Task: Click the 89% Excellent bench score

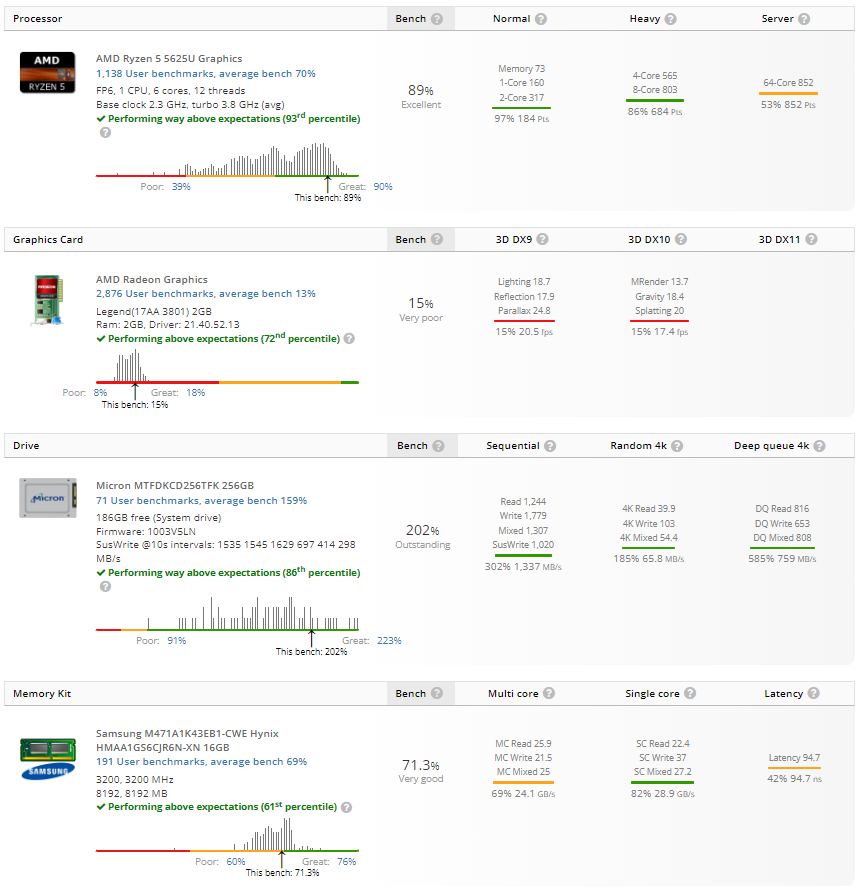Action: click(421, 96)
